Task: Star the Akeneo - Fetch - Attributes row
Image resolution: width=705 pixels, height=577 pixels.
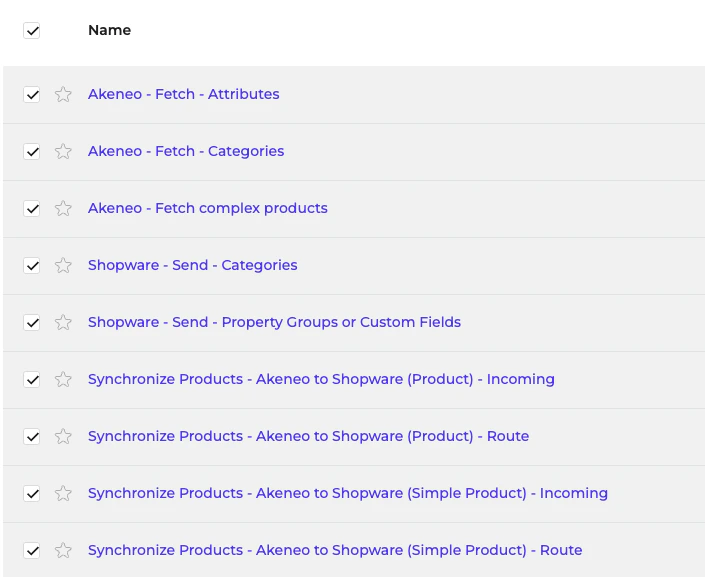Action: [x=63, y=95]
